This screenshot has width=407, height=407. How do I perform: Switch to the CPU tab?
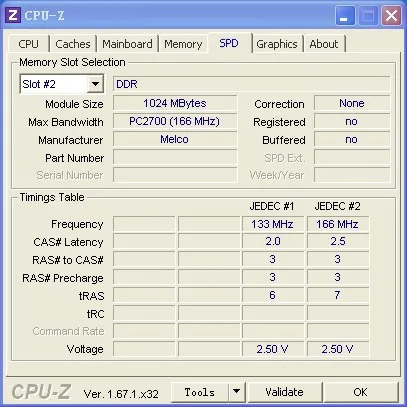pos(28,44)
